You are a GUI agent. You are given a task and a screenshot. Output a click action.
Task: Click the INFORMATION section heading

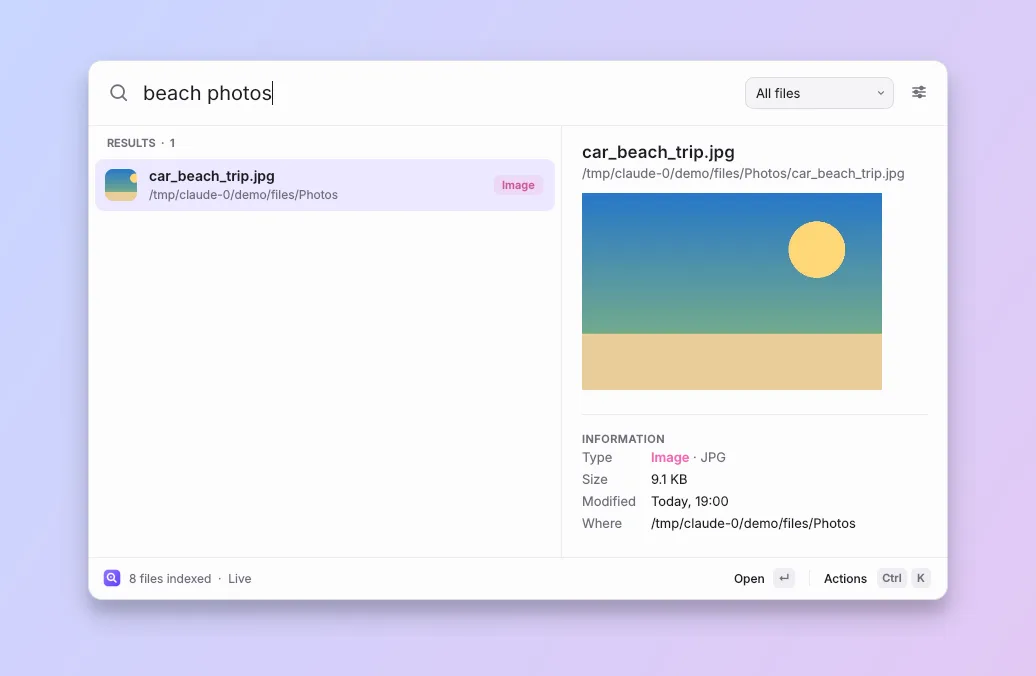pyautogui.click(x=623, y=439)
